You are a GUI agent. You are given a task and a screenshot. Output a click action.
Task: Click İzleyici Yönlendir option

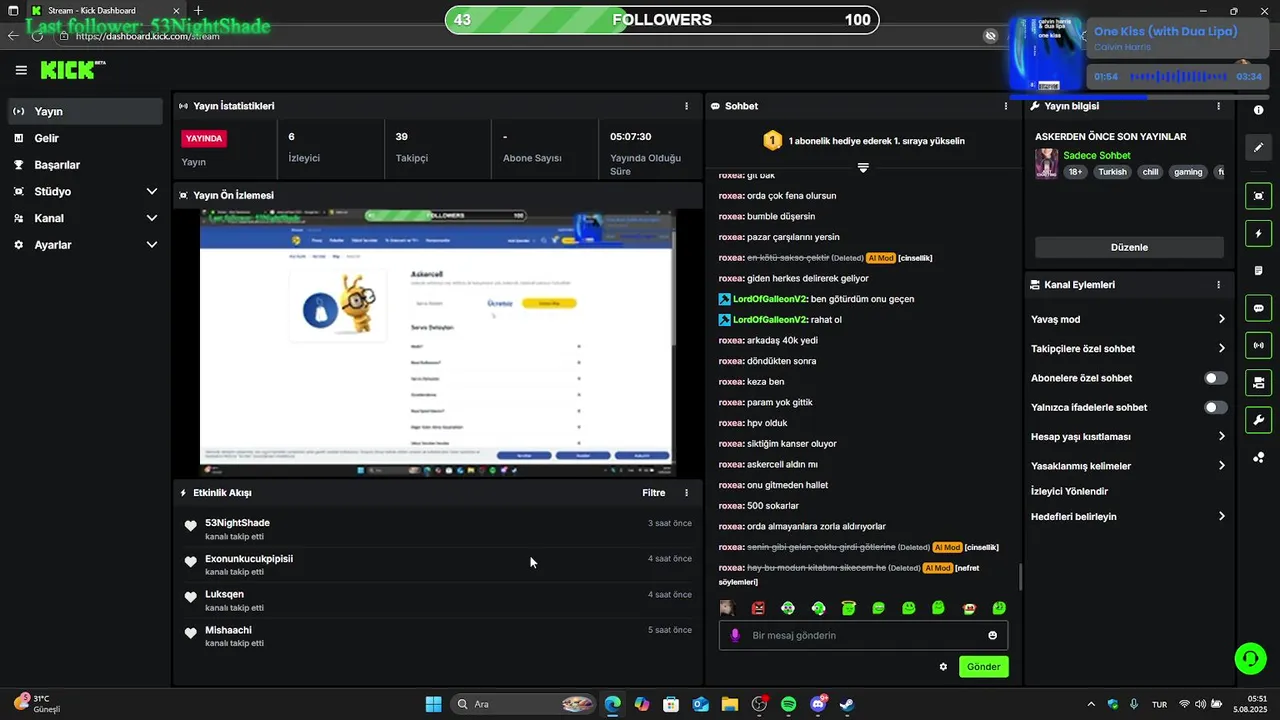pyautogui.click(x=1069, y=491)
